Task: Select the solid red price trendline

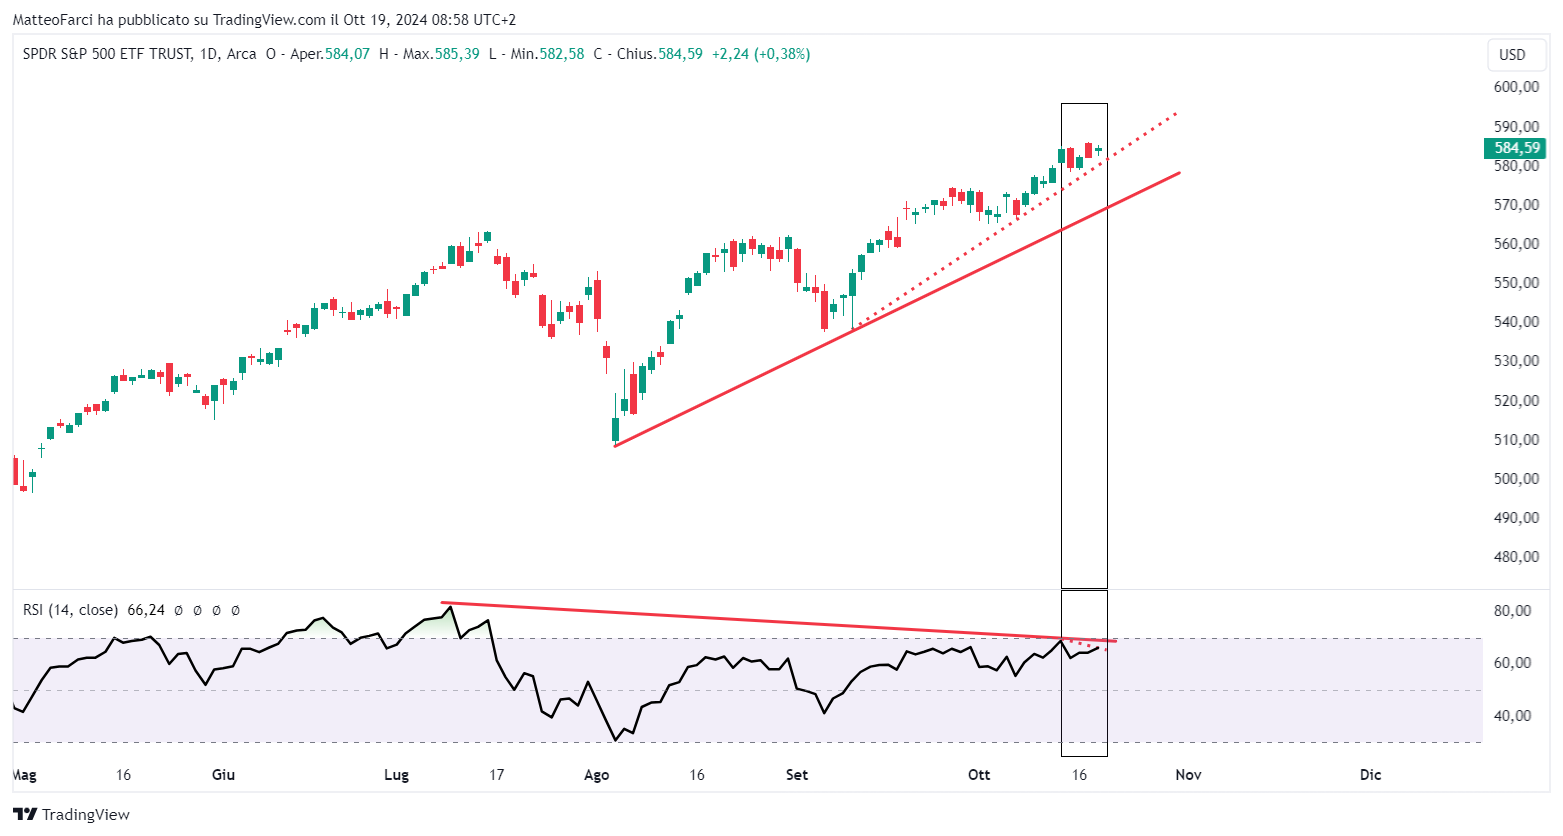Action: tap(897, 309)
